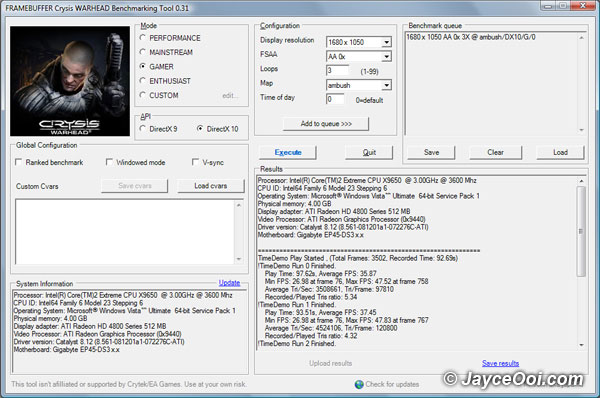Enable the Ranked benchmark checkbox
This screenshot has width=600, height=398.
coord(18,162)
